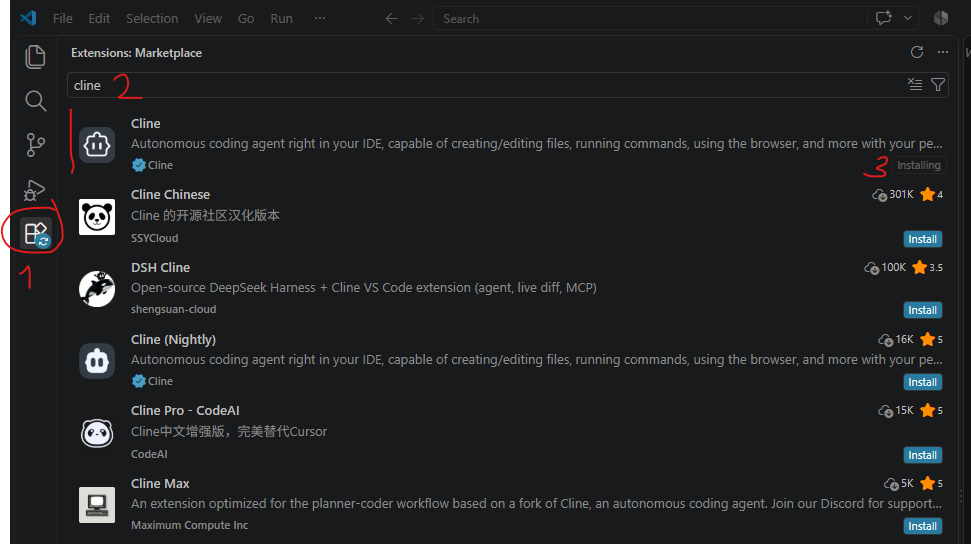Click the 301K download count
The height and width of the screenshot is (544, 971).
click(894, 195)
